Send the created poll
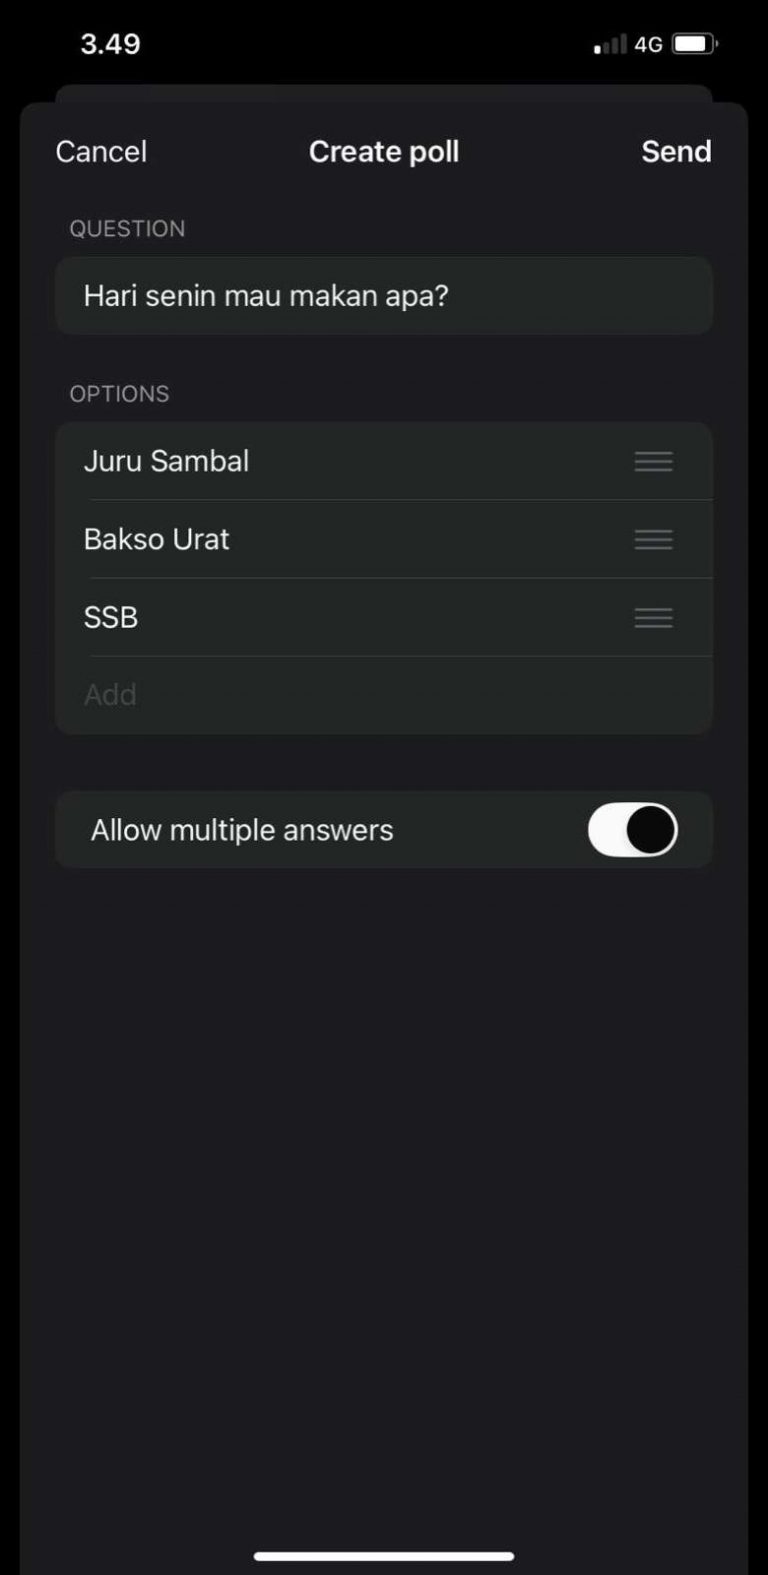Screen dimensions: 768x1575 pos(676,151)
